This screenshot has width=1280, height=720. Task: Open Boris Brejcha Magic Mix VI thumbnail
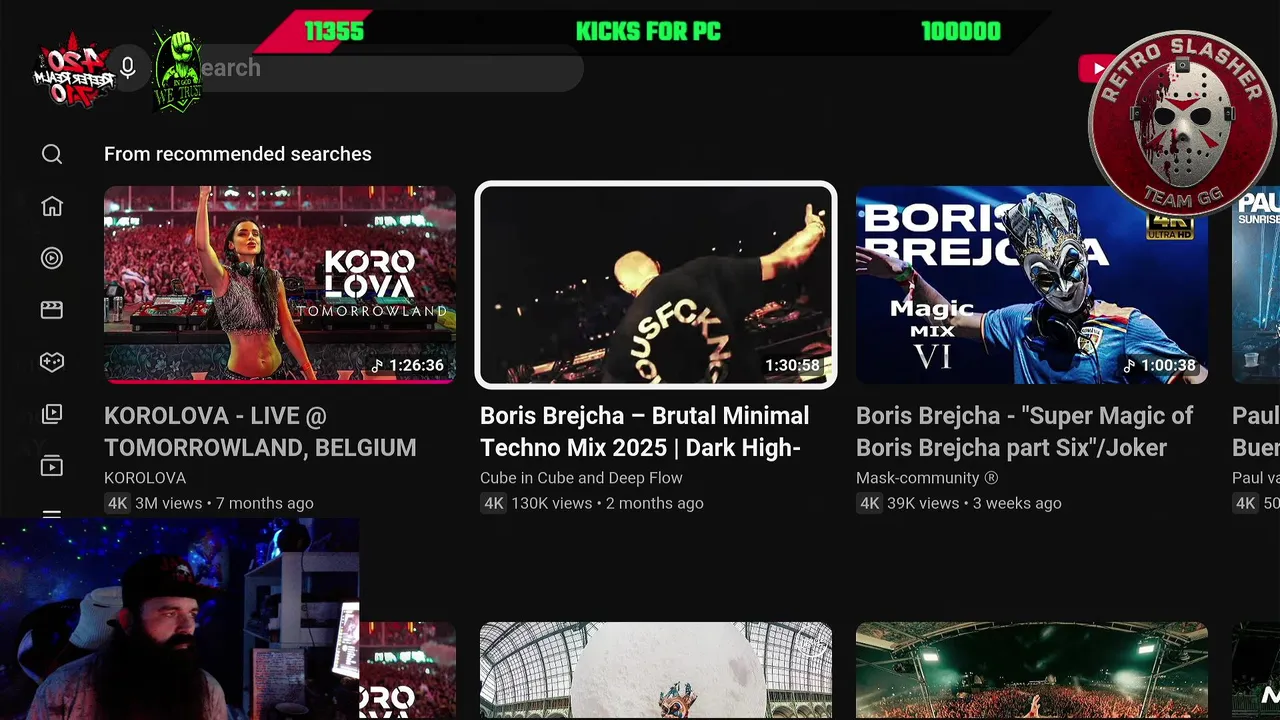click(x=1032, y=284)
